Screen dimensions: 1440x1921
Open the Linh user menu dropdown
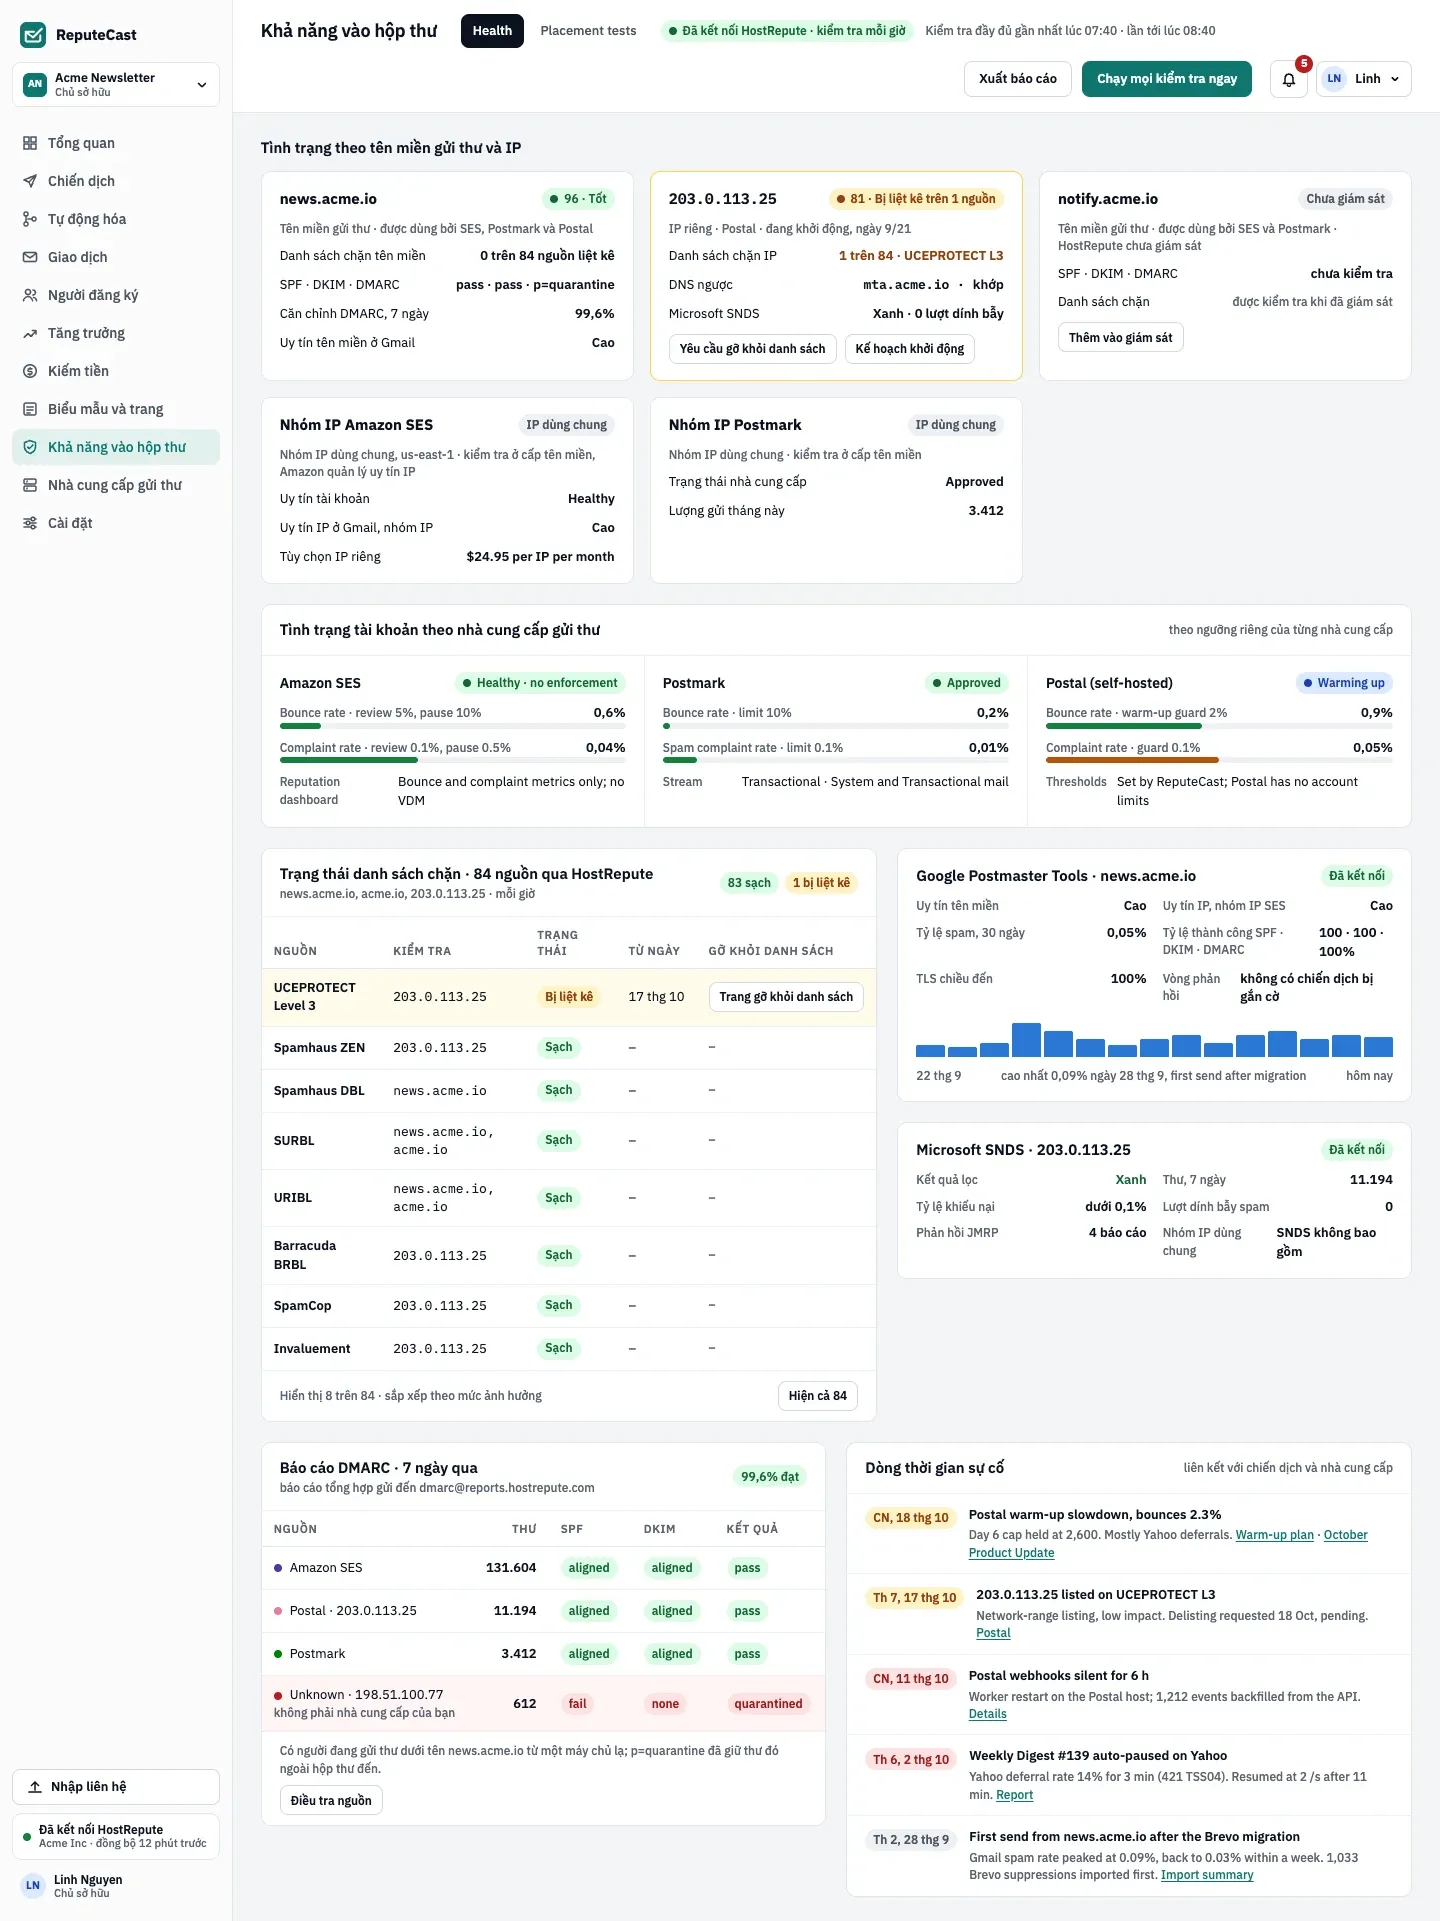coord(1364,79)
